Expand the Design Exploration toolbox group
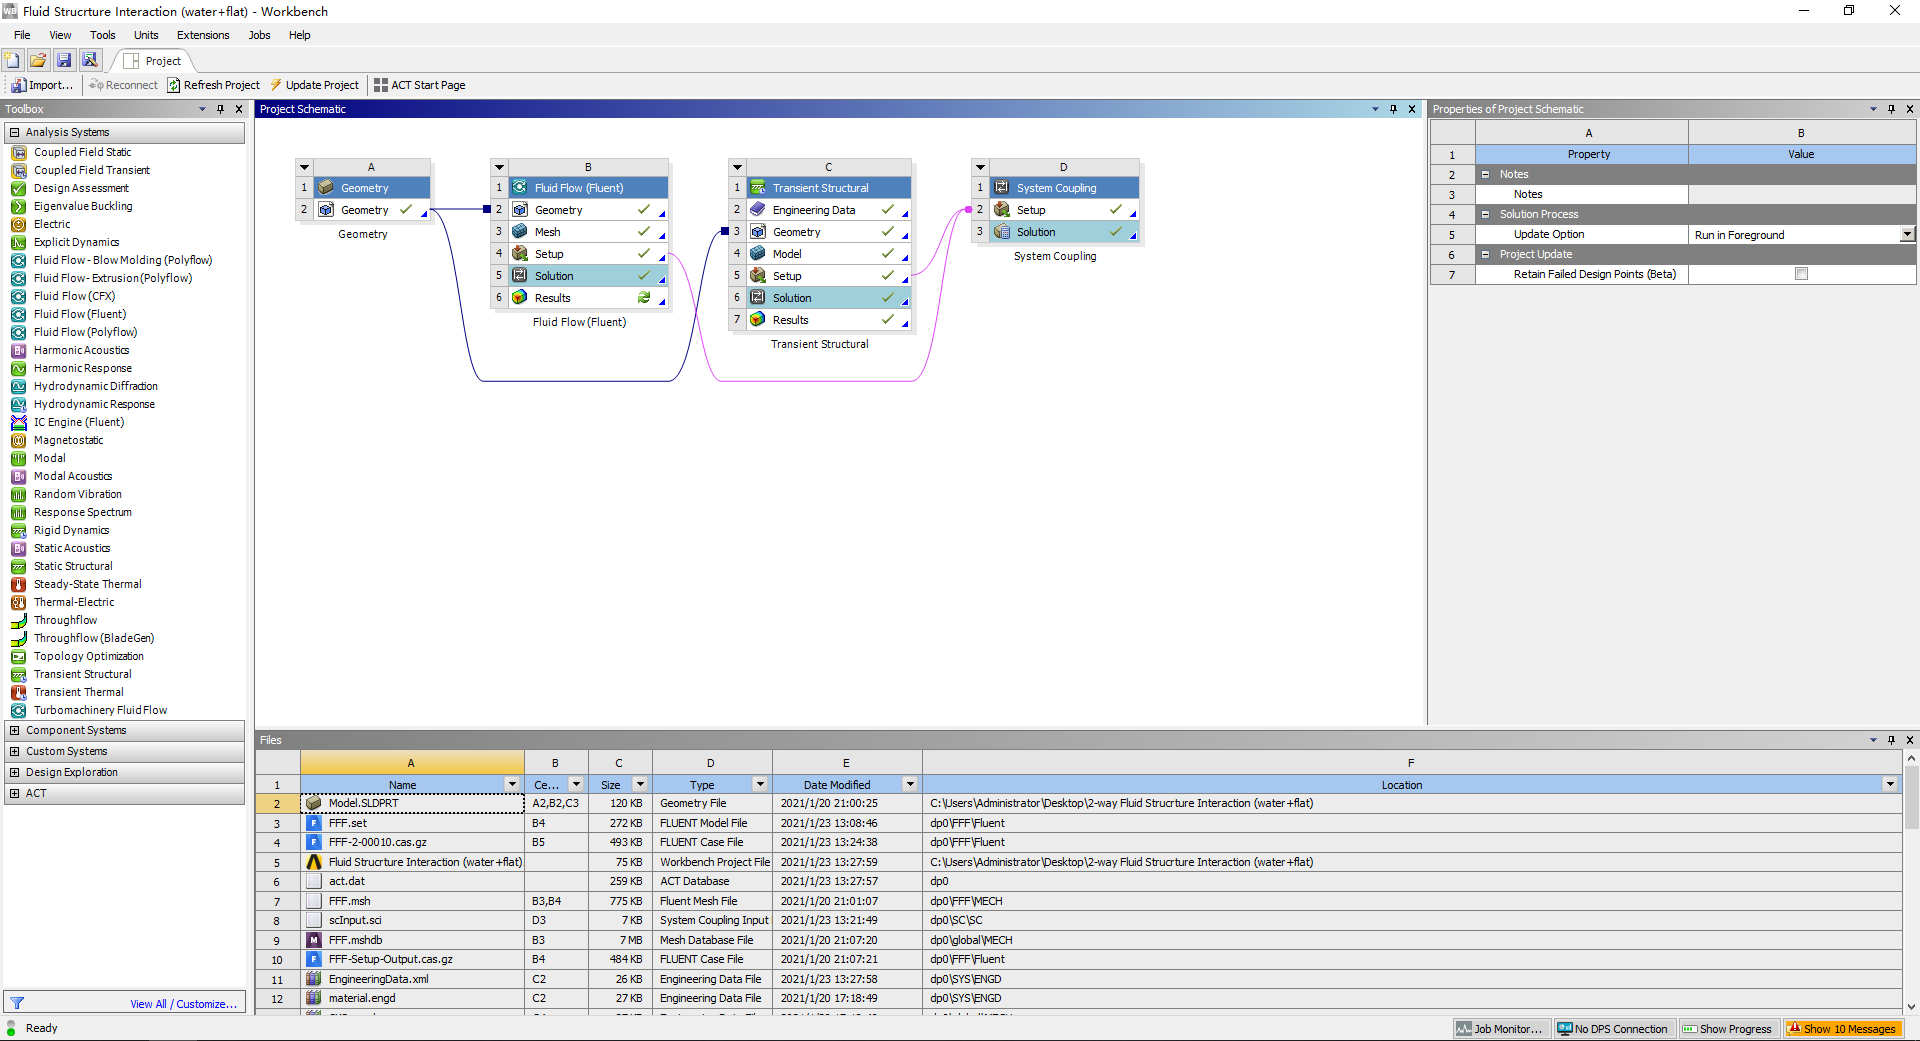Screen dimensions: 1920x1041 pyautogui.click(x=14, y=772)
